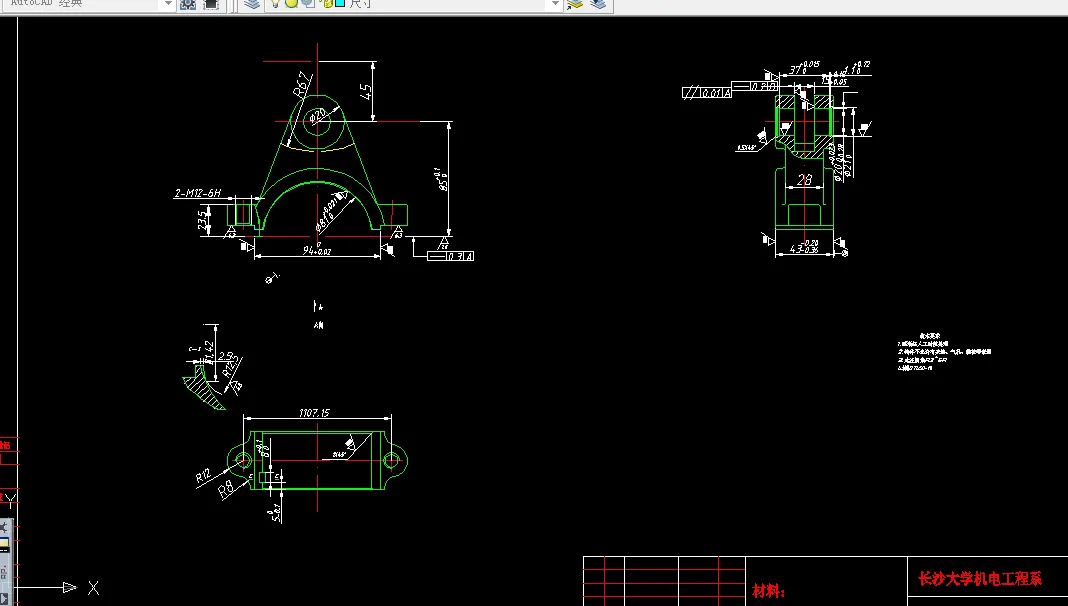Viewport: 1068px width, 606px height.
Task: Open the Layer Properties Manager icon
Action: click(x=252, y=4)
